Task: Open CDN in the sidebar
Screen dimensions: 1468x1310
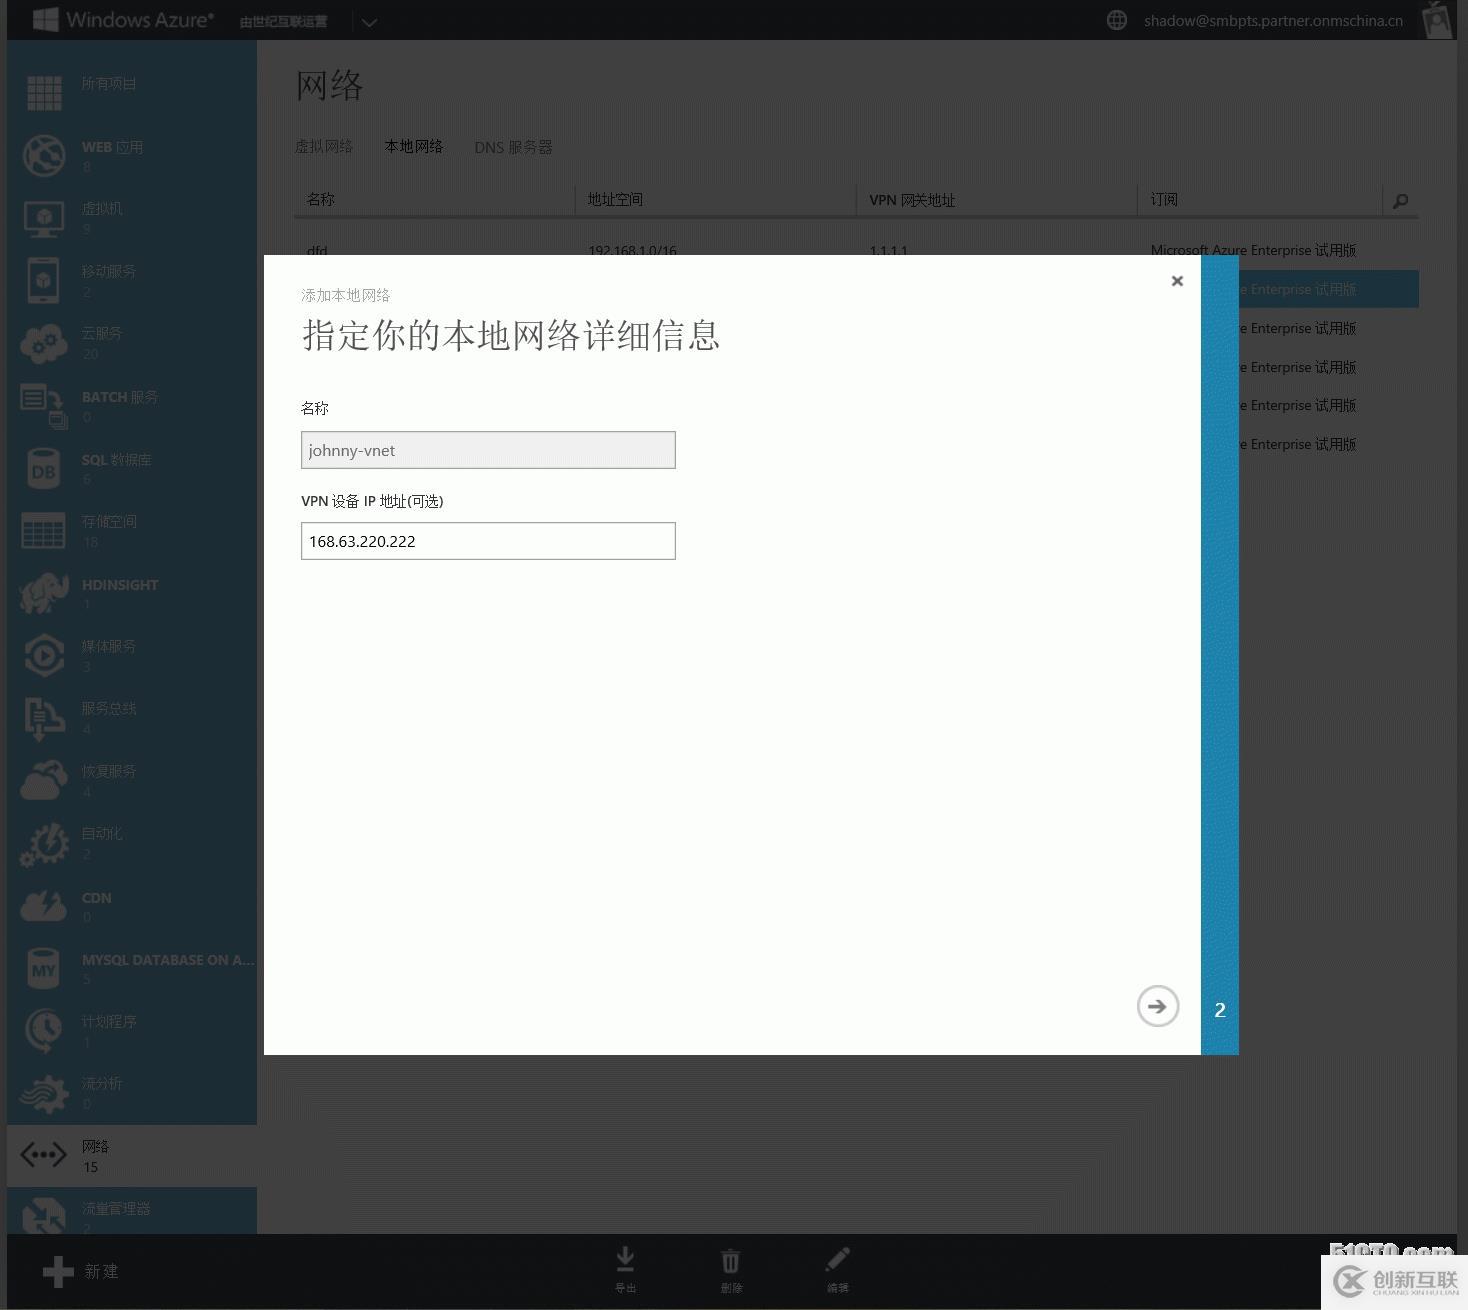Action: coord(96,898)
